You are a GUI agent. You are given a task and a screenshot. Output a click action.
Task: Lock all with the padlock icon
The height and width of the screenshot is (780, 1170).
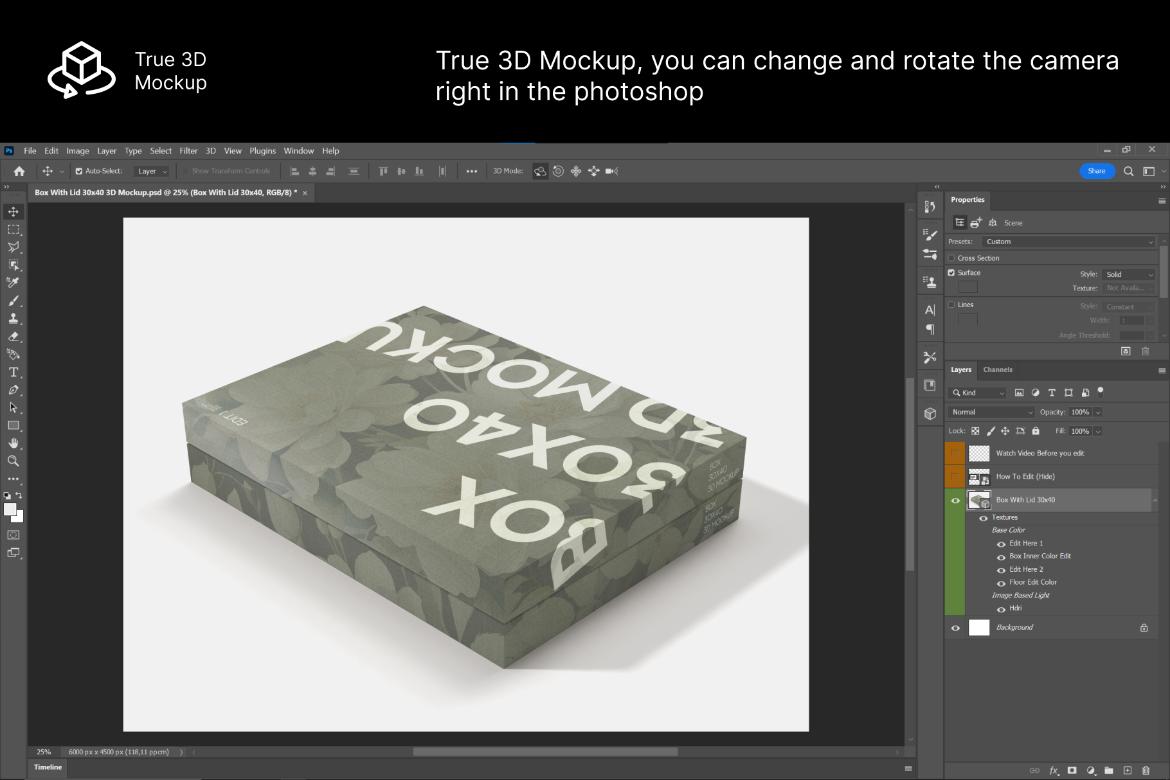click(x=1036, y=431)
